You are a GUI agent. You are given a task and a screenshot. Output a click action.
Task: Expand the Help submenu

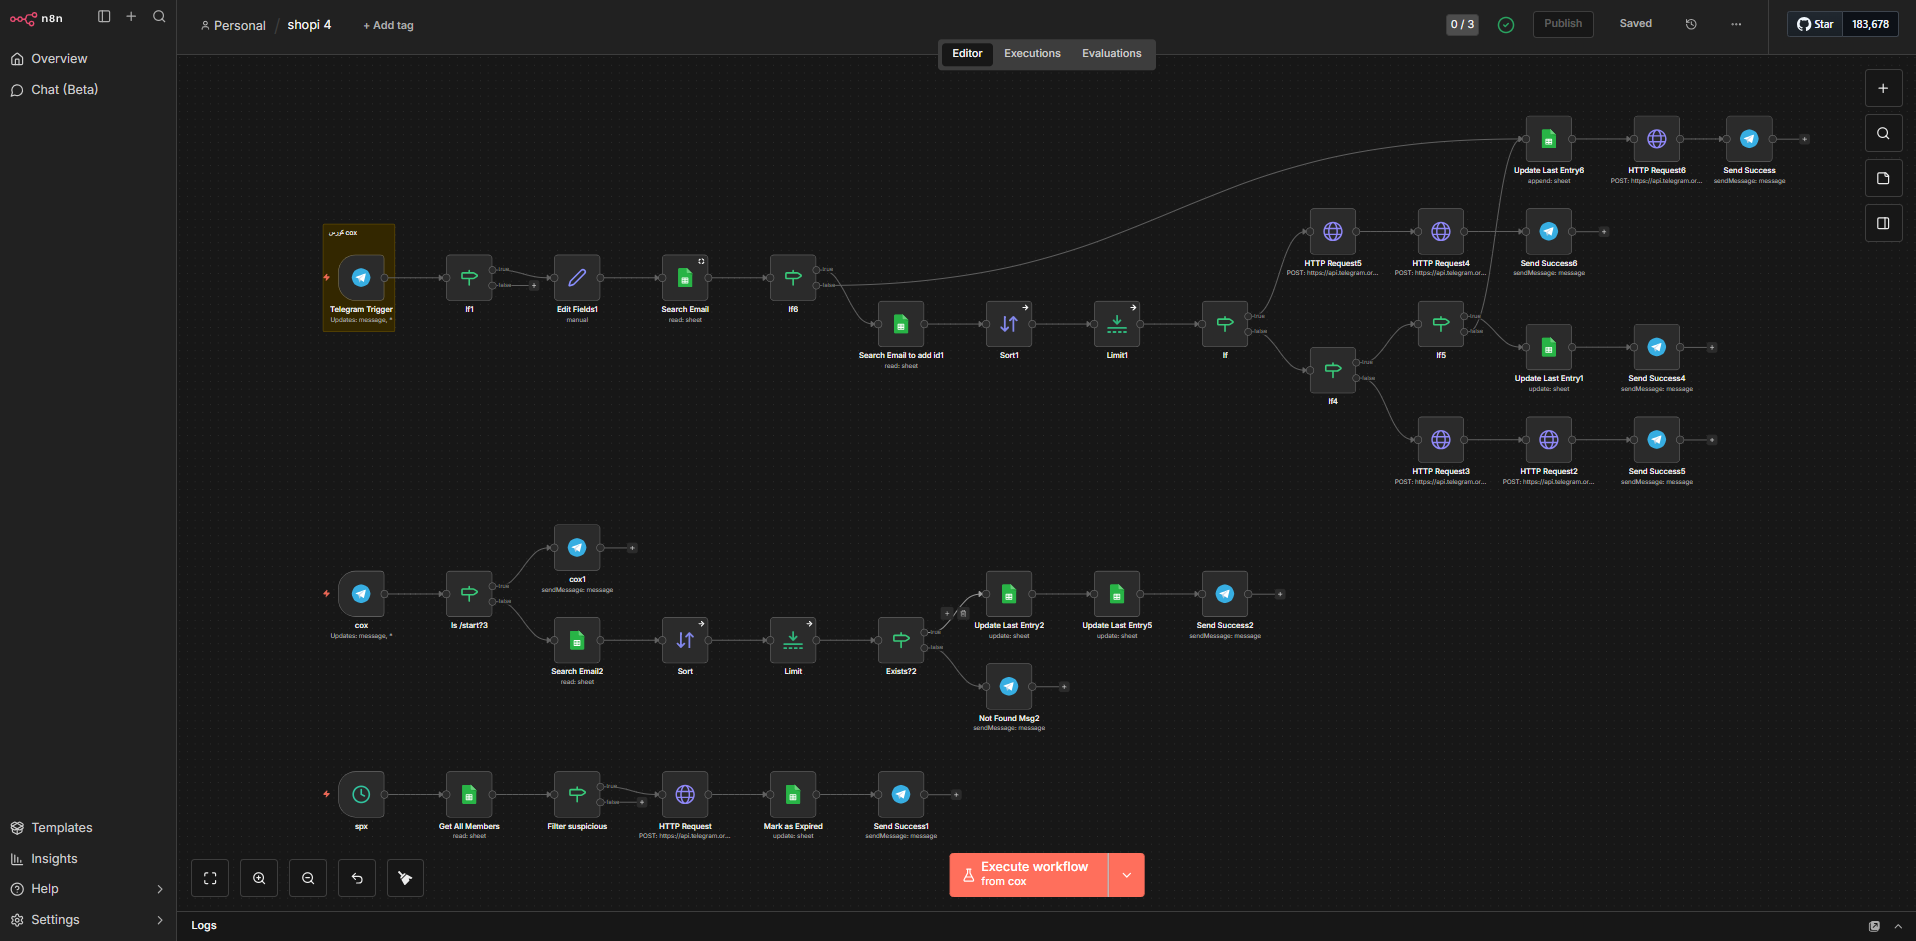pyautogui.click(x=160, y=889)
